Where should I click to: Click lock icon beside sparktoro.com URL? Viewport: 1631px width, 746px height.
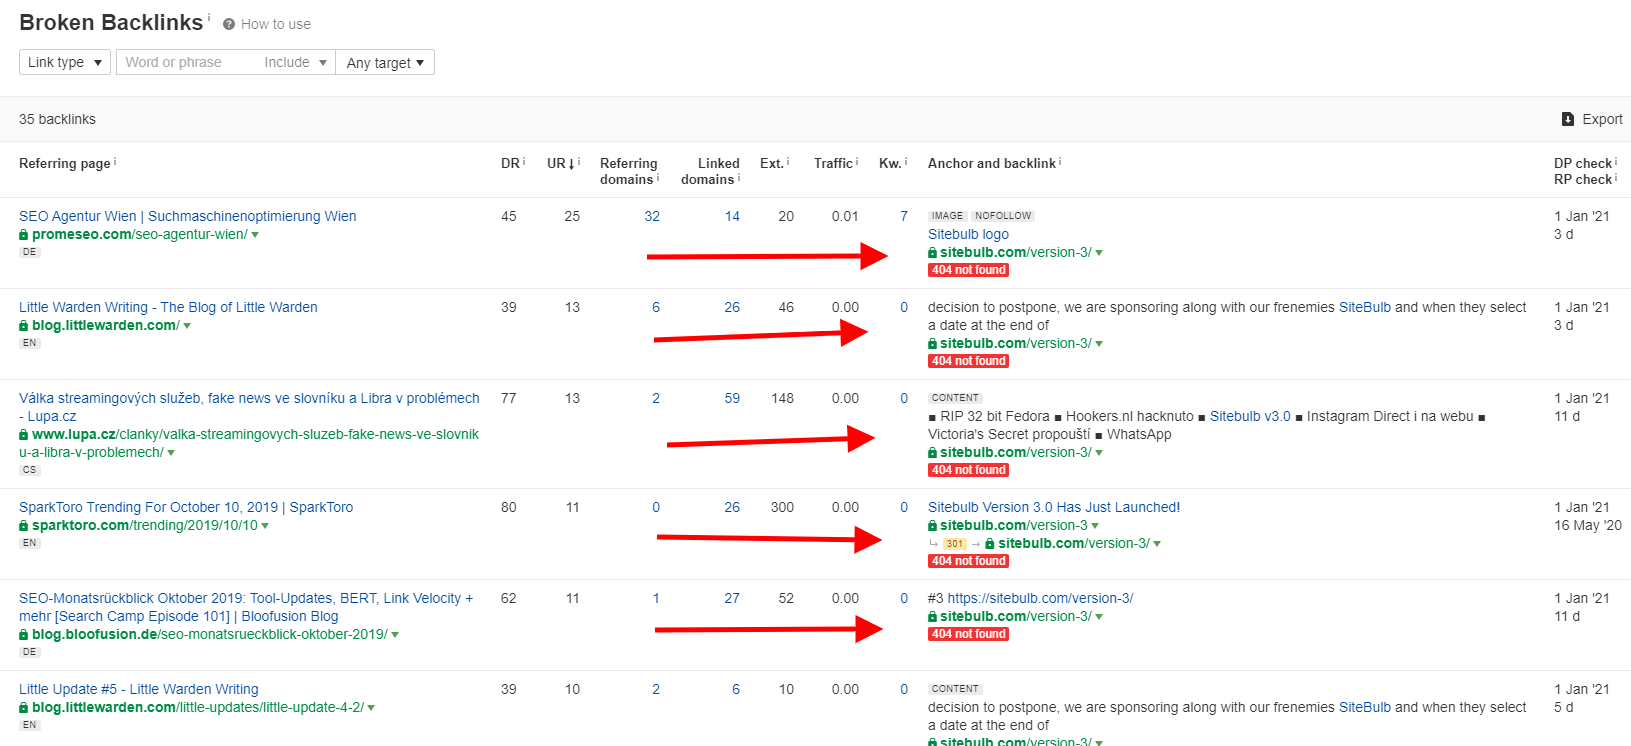tap(24, 526)
